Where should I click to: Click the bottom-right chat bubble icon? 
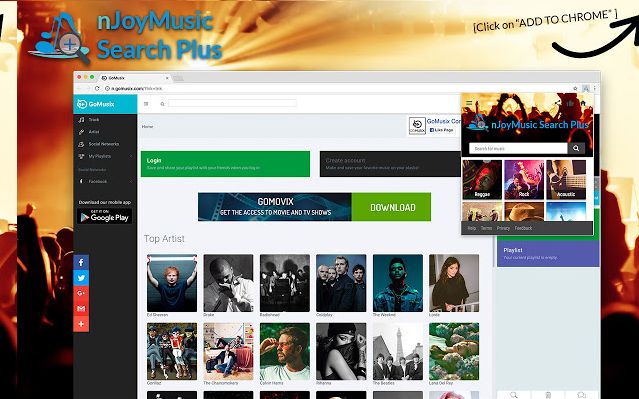tap(582, 395)
